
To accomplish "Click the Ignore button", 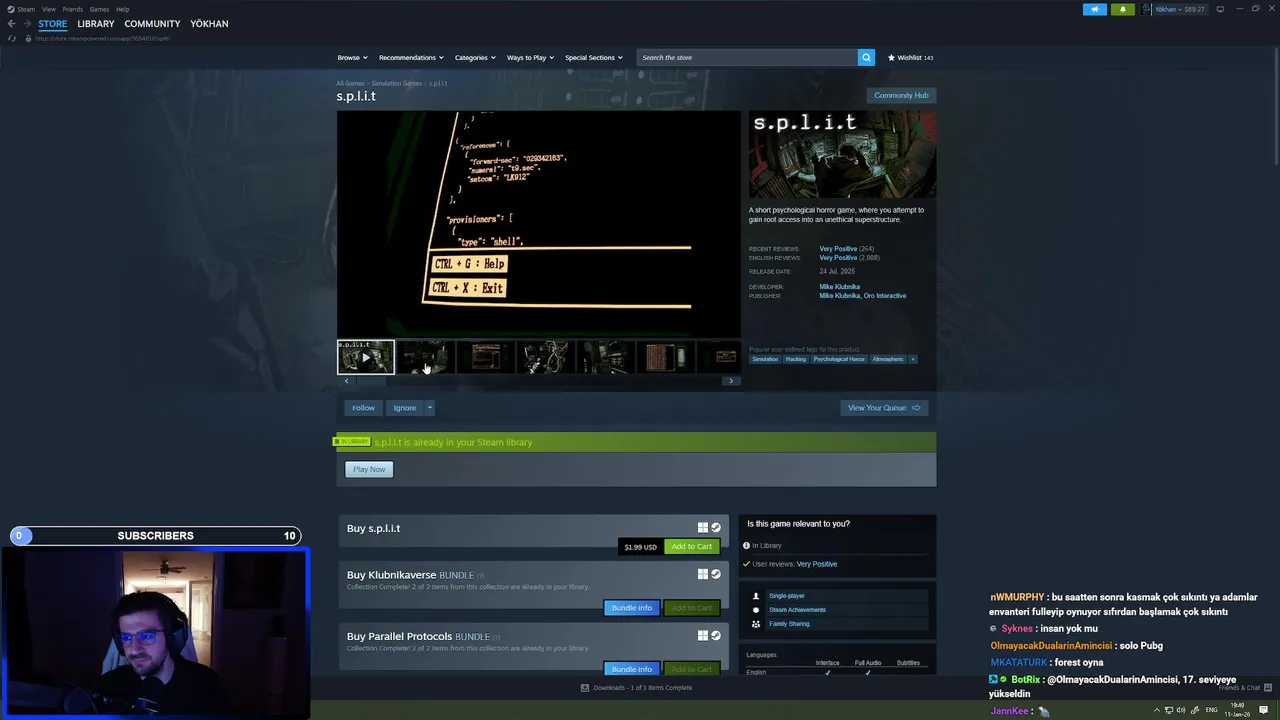I will point(404,408).
